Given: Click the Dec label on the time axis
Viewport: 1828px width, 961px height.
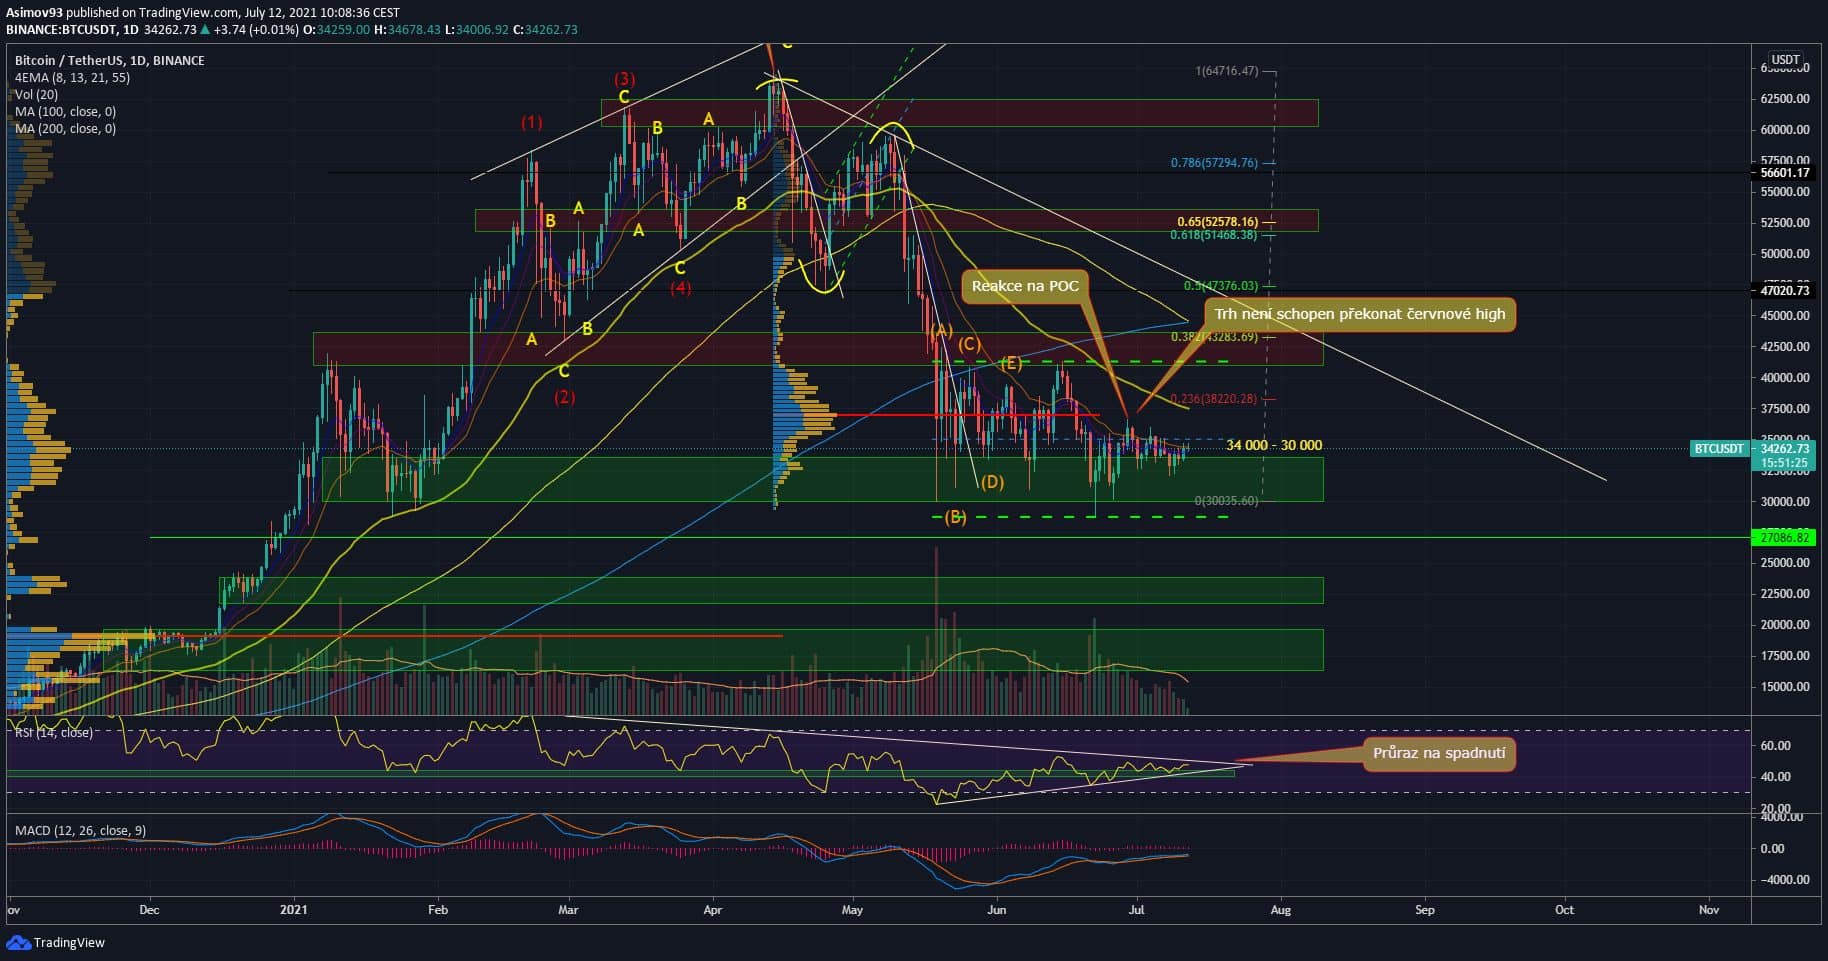Looking at the screenshot, I should (149, 910).
